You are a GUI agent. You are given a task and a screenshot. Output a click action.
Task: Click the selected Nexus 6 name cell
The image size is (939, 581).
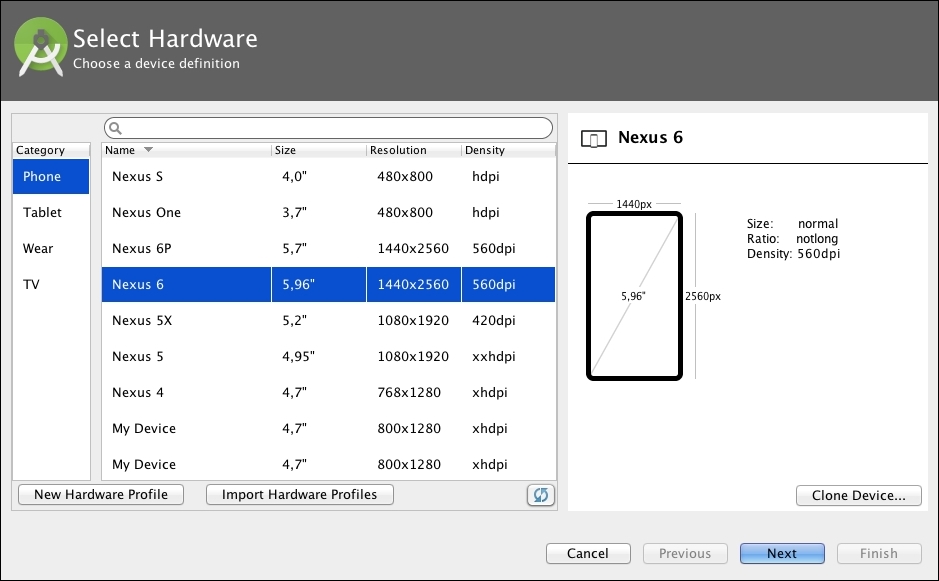click(186, 285)
